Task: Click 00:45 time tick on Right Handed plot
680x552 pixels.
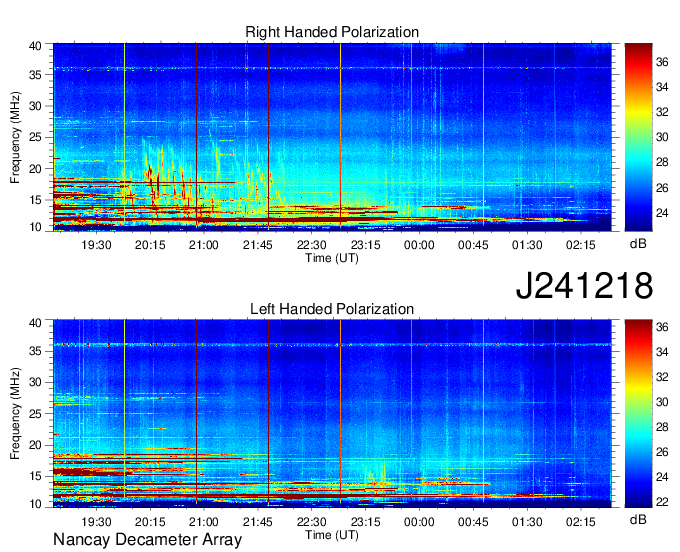Action: click(x=473, y=245)
